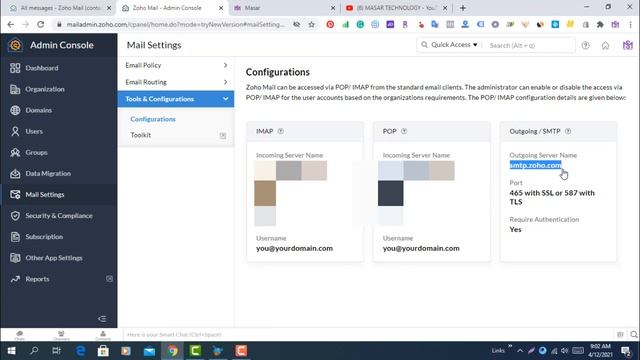Viewport: 640px width, 360px height.
Task: Click the Smart Chat input bar
Action: point(367,335)
